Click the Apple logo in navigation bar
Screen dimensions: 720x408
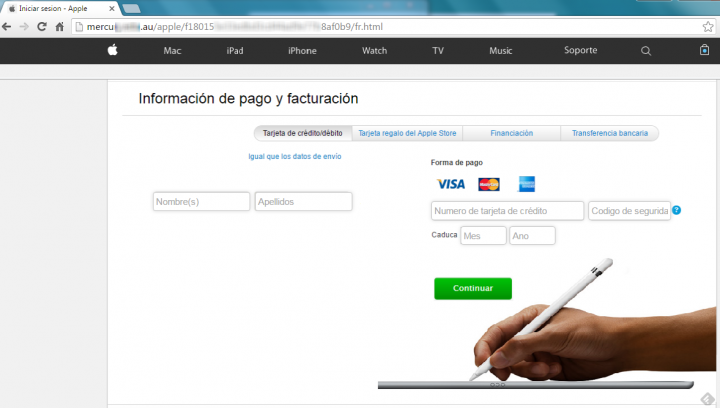pyautogui.click(x=112, y=50)
